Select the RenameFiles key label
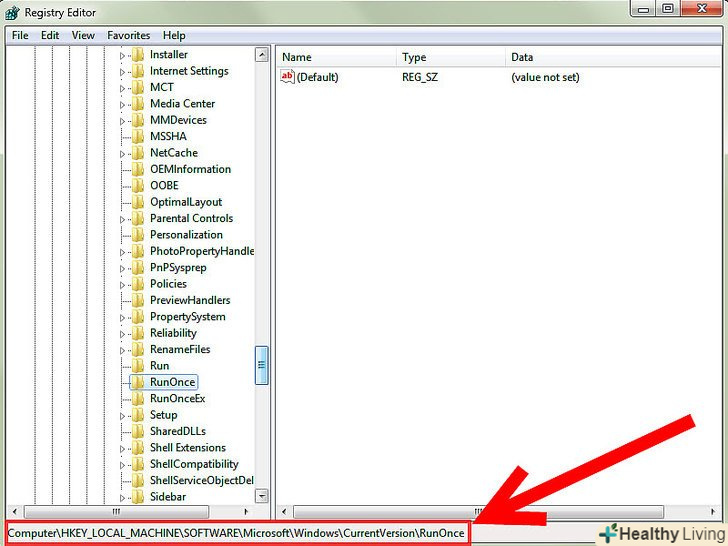The height and width of the screenshot is (546, 728). [x=180, y=349]
